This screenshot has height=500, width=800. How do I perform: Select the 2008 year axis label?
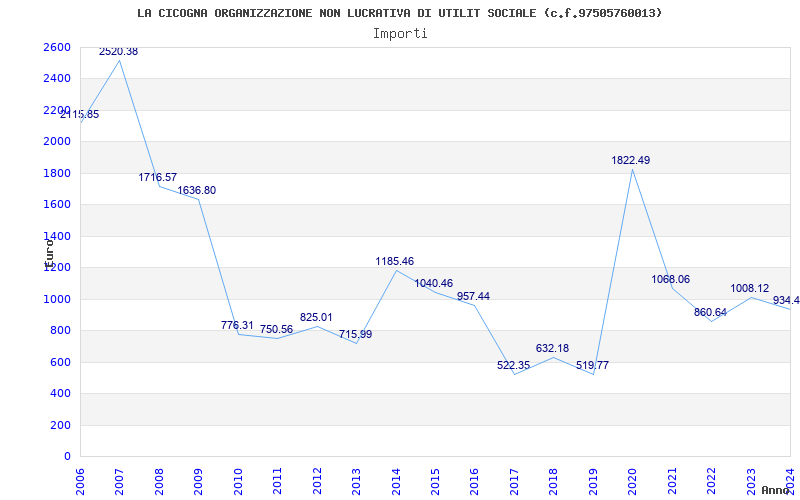coord(159,480)
